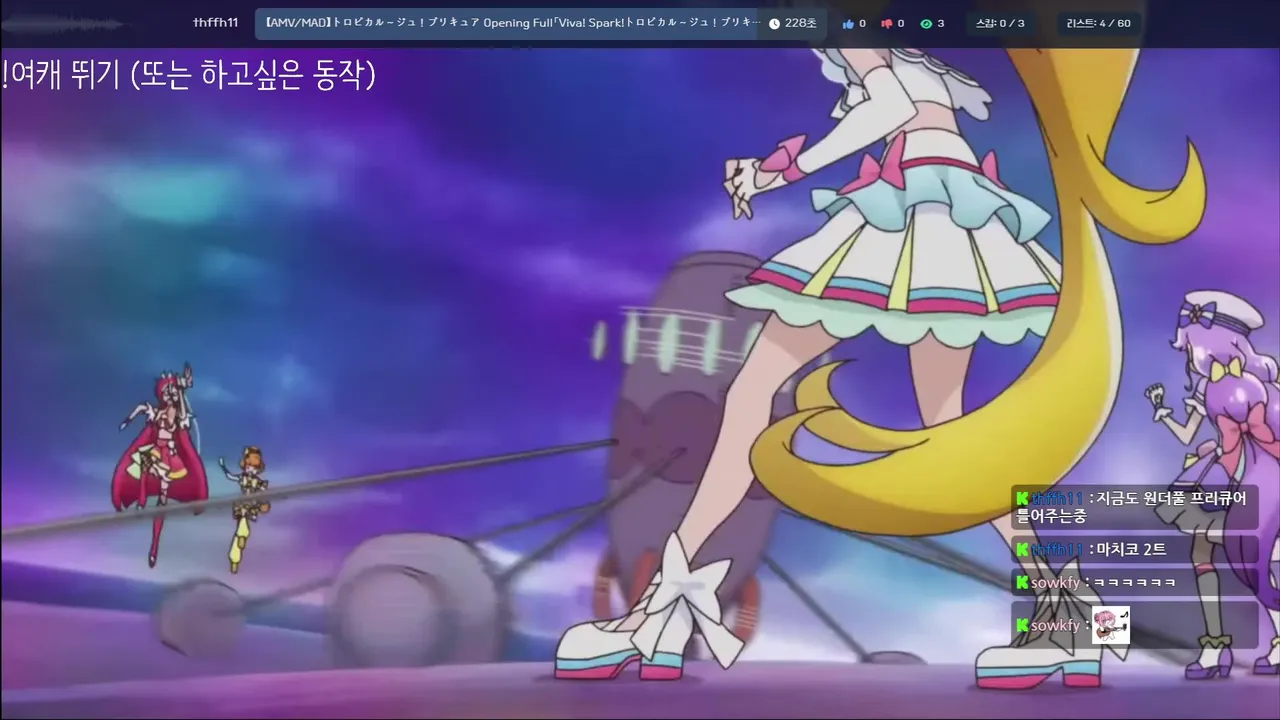Click the chat message '마치코 2트'
Image resolution: width=1280 pixels, height=720 pixels.
(1135, 549)
